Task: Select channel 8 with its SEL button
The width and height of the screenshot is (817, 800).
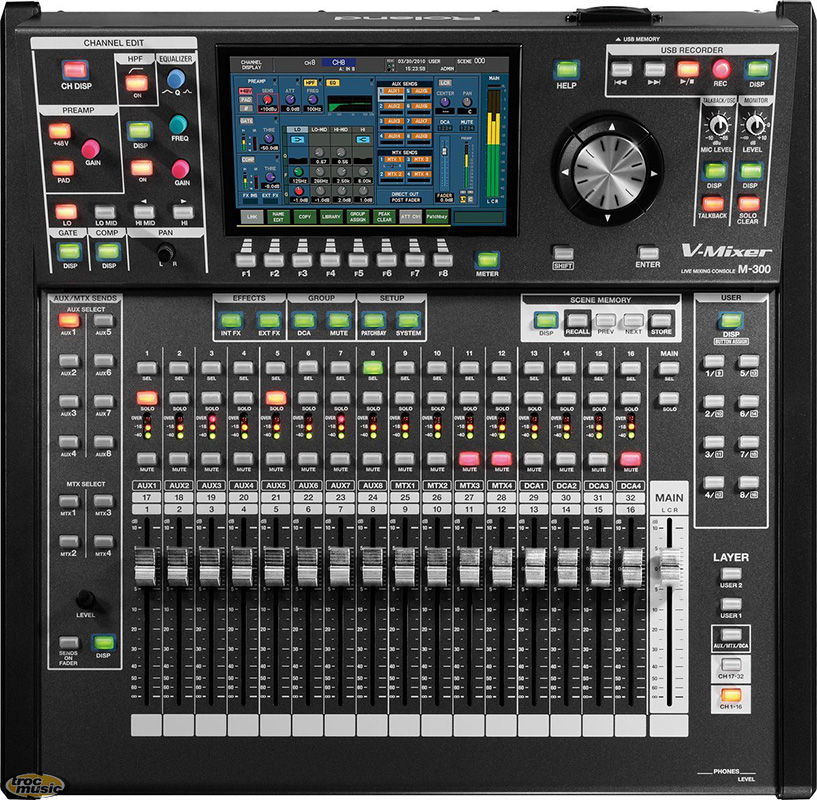Action: pyautogui.click(x=372, y=367)
